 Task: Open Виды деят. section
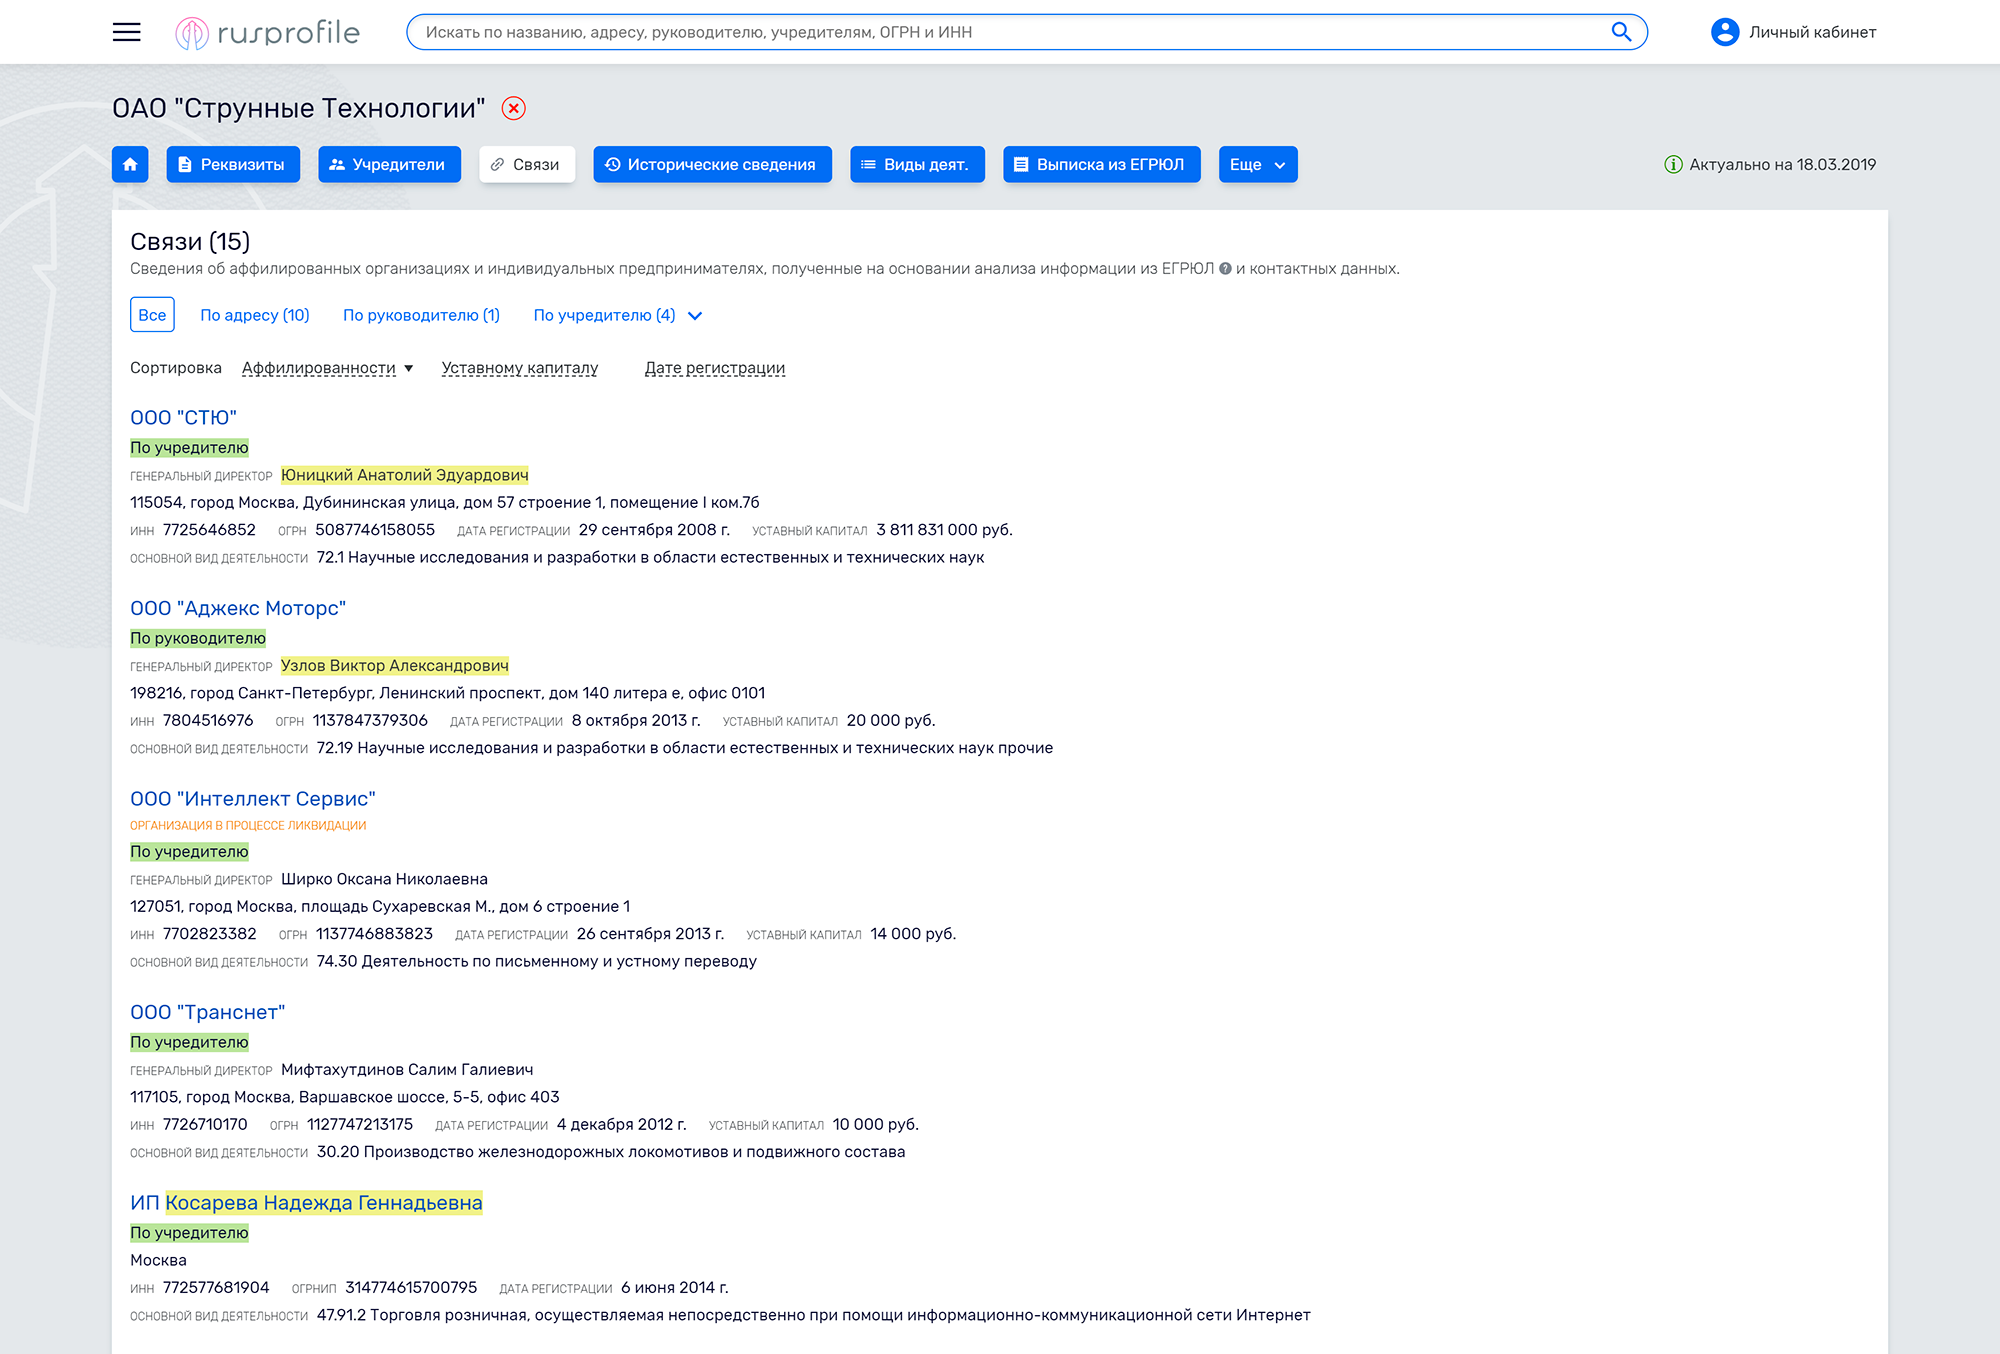click(x=917, y=164)
